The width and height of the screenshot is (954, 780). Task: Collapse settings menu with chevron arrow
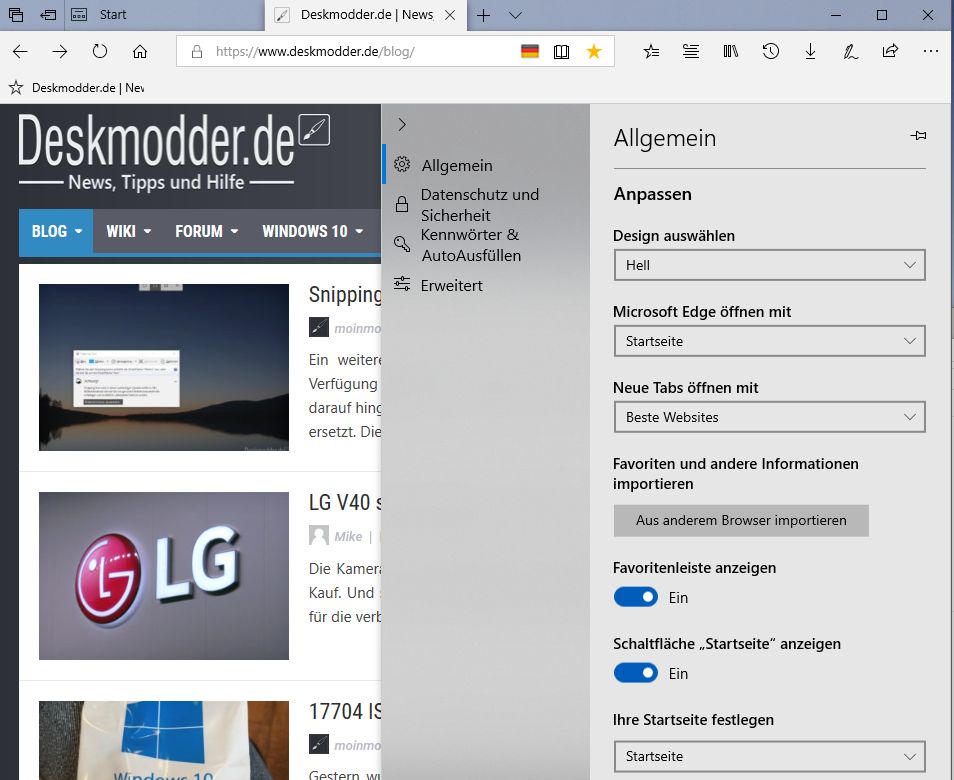click(402, 125)
